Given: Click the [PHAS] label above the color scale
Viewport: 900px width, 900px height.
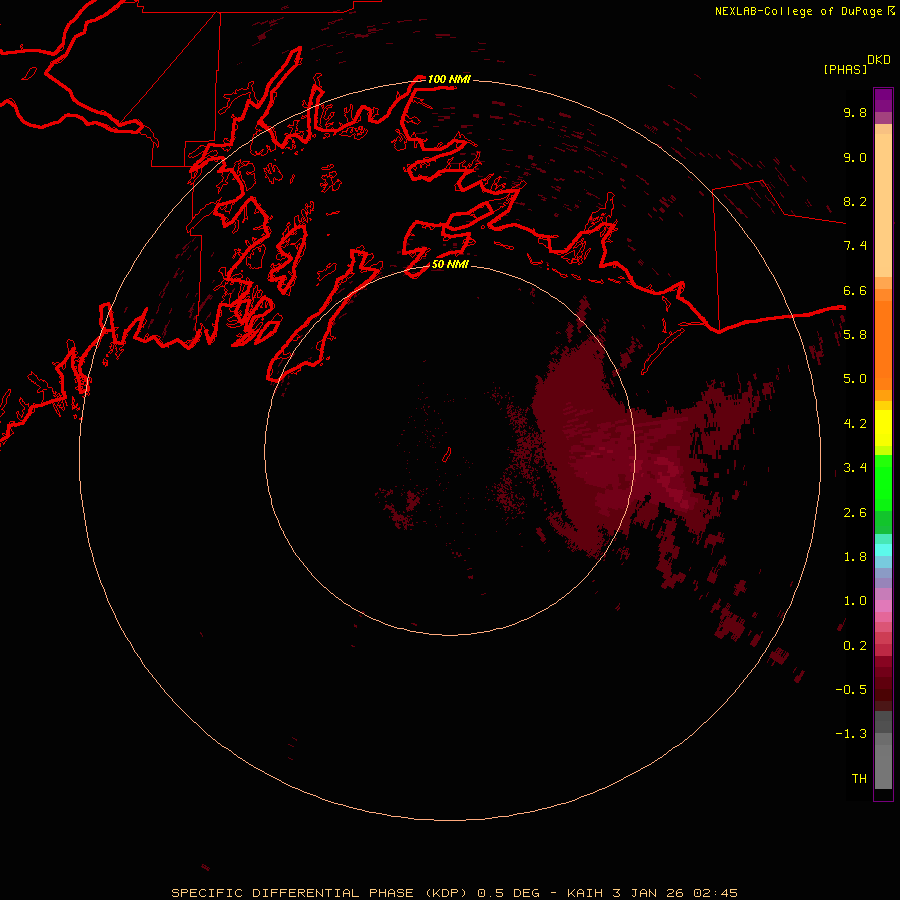Looking at the screenshot, I should [845, 69].
